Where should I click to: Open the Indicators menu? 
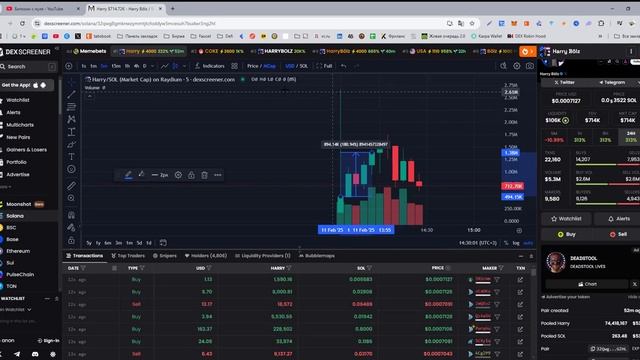pos(209,66)
